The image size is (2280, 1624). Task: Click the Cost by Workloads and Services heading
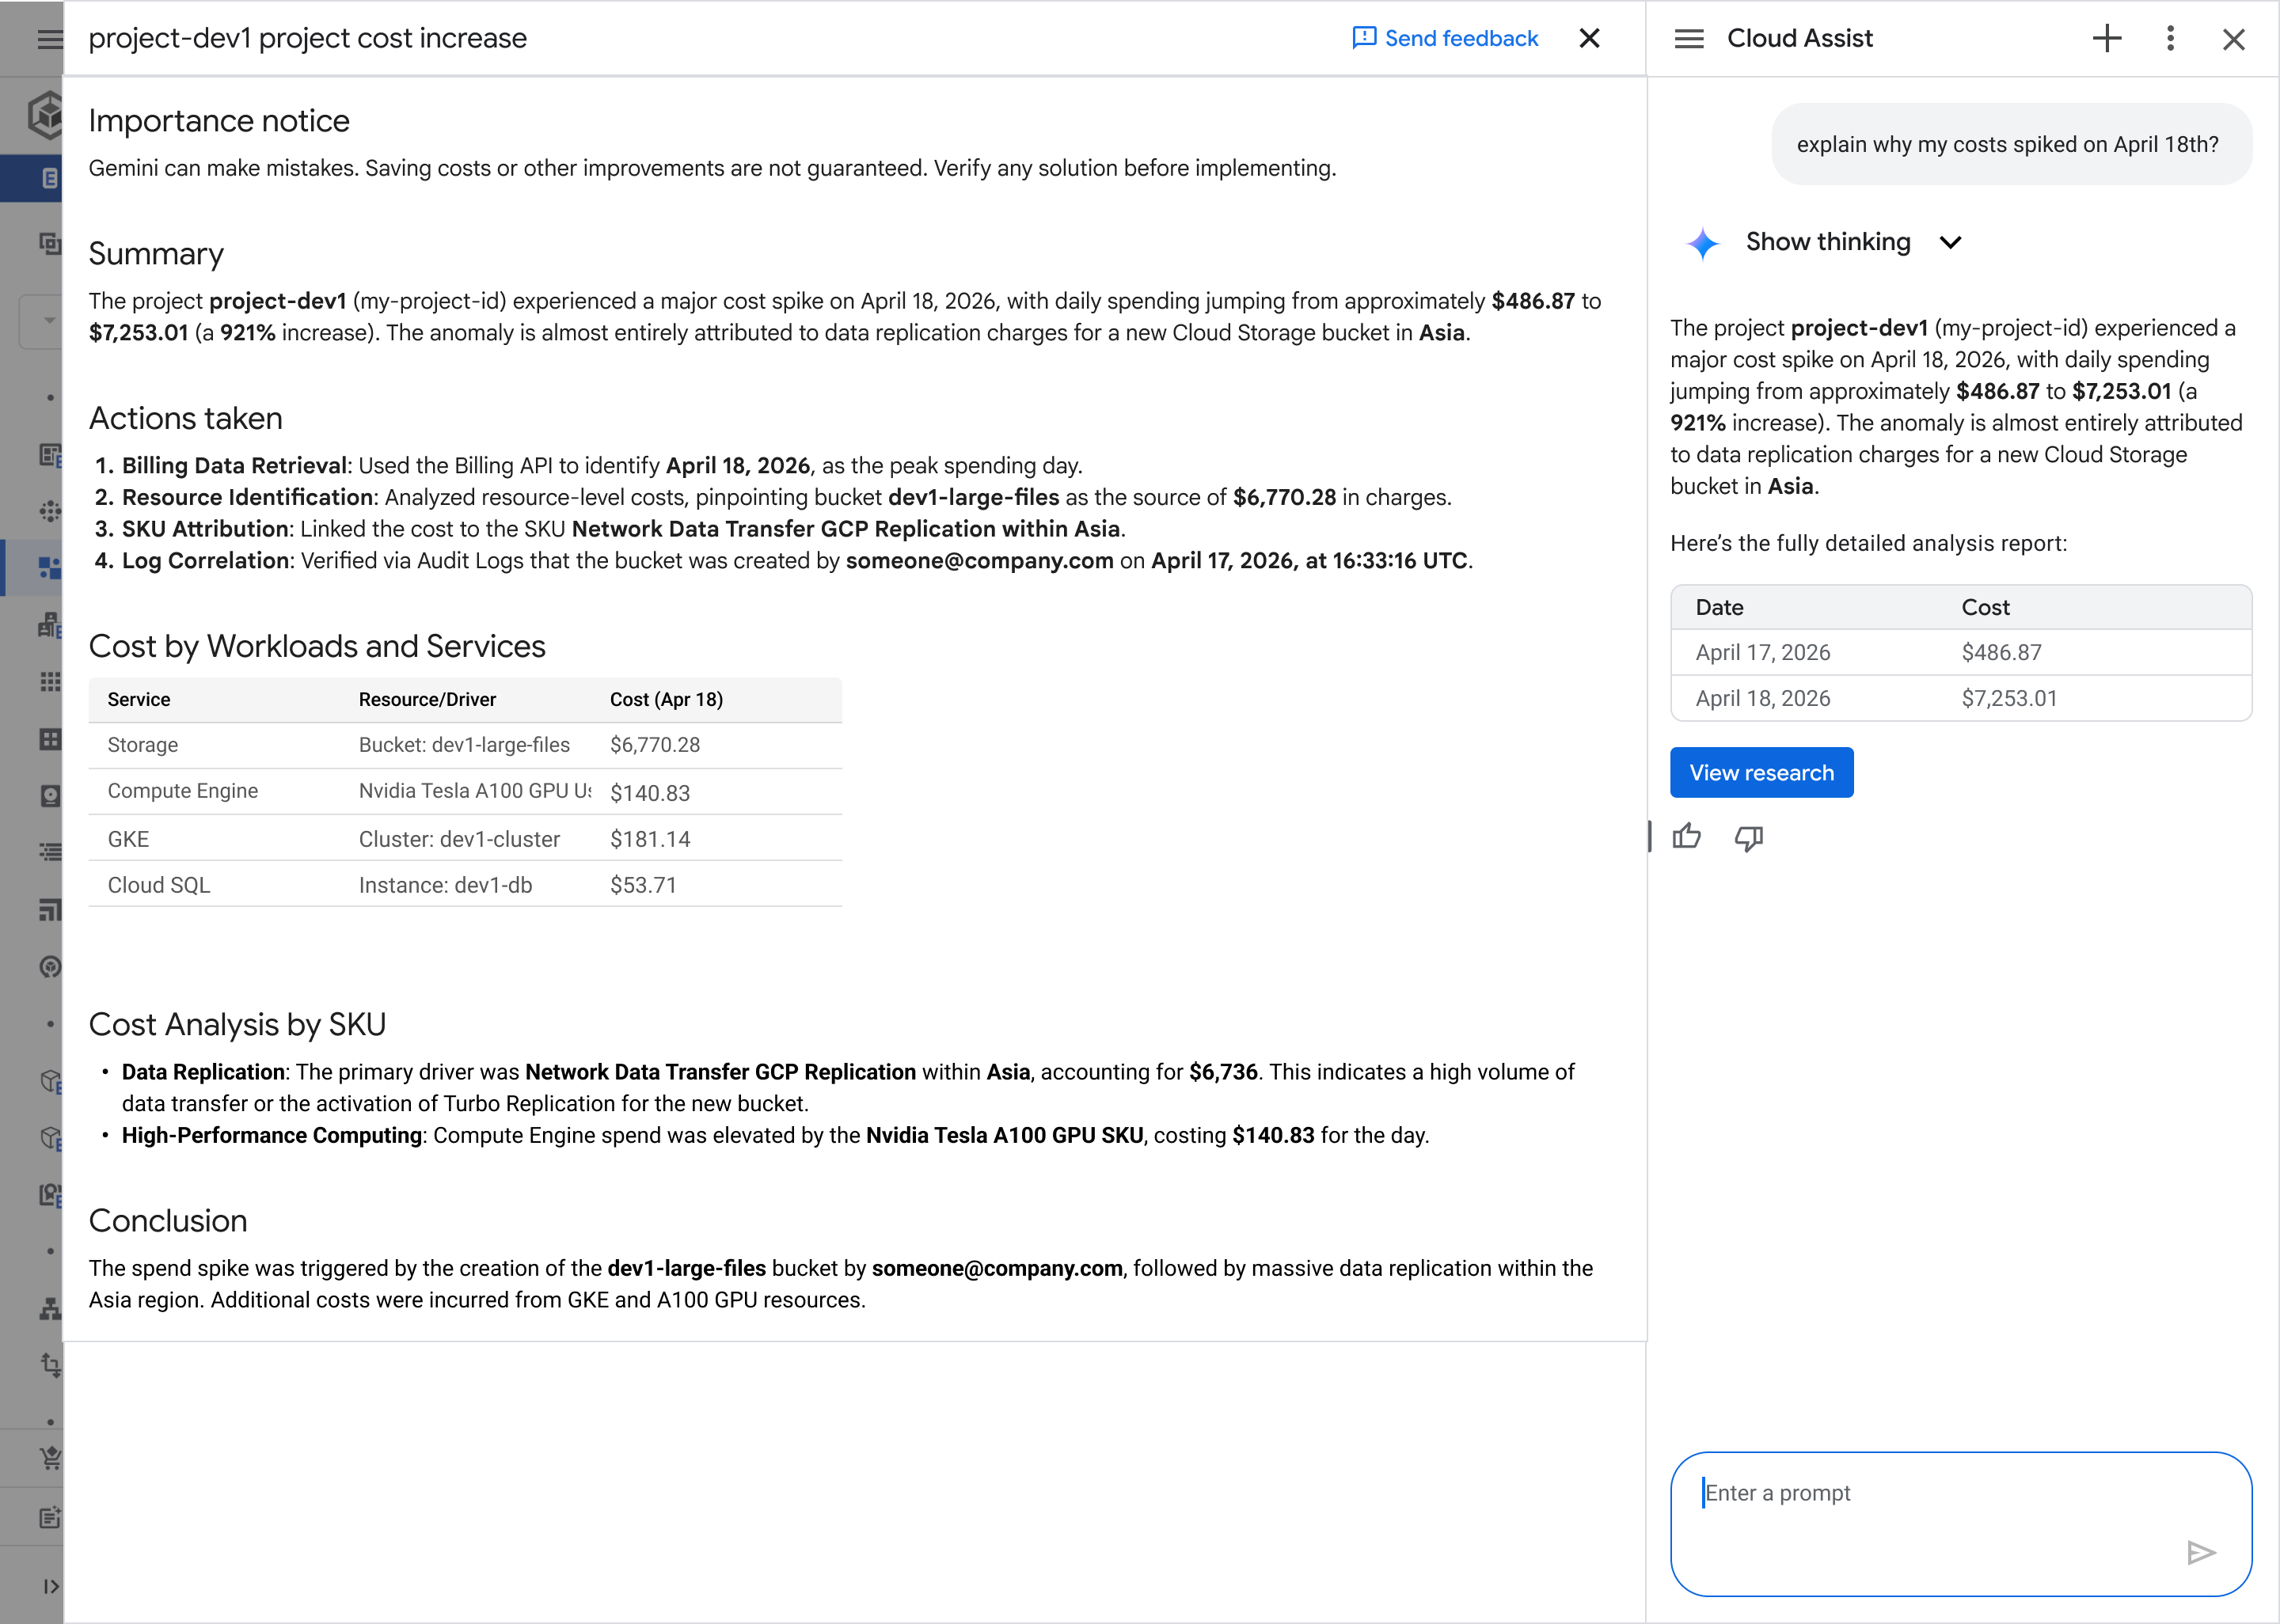pos(317,646)
